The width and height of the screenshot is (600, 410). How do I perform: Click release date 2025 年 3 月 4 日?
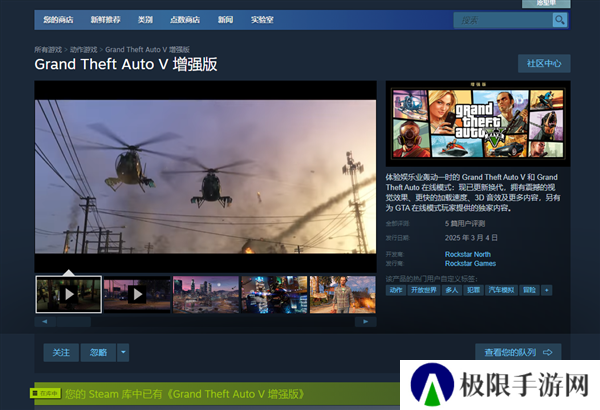(471, 238)
